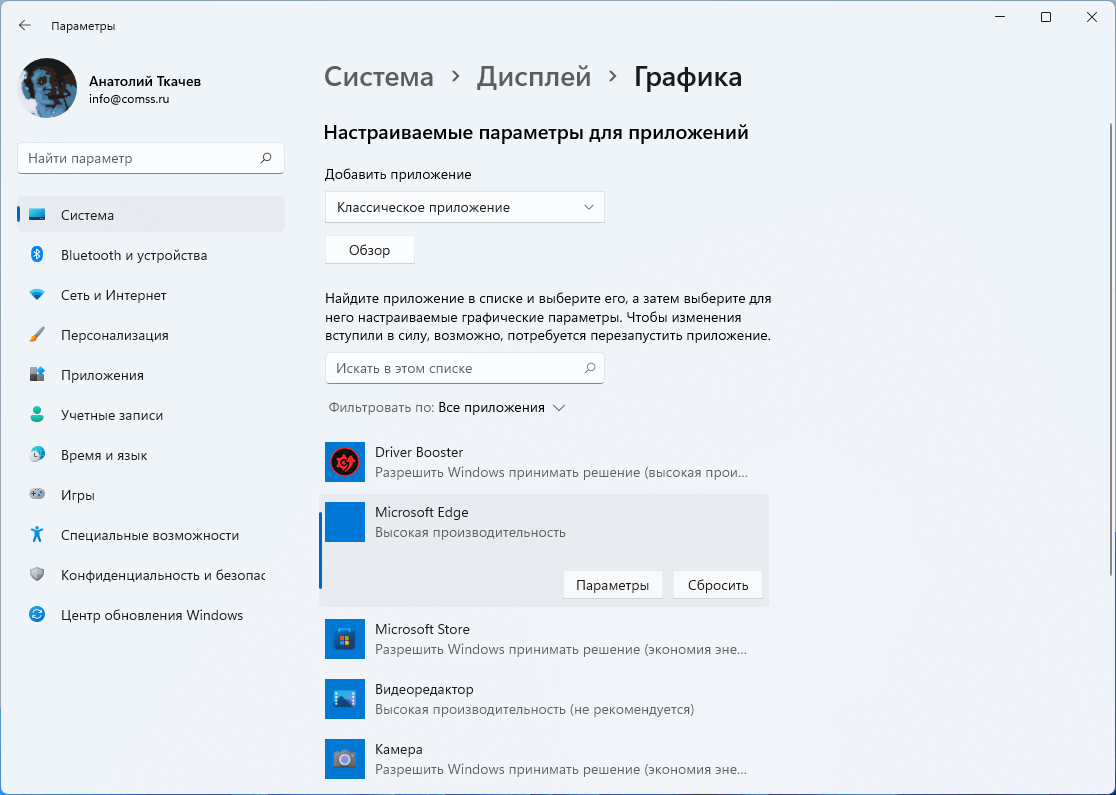Screen dimensions: 1116x795
Task: Expand the Фильтровать по Все приложения filter
Action: (447, 408)
